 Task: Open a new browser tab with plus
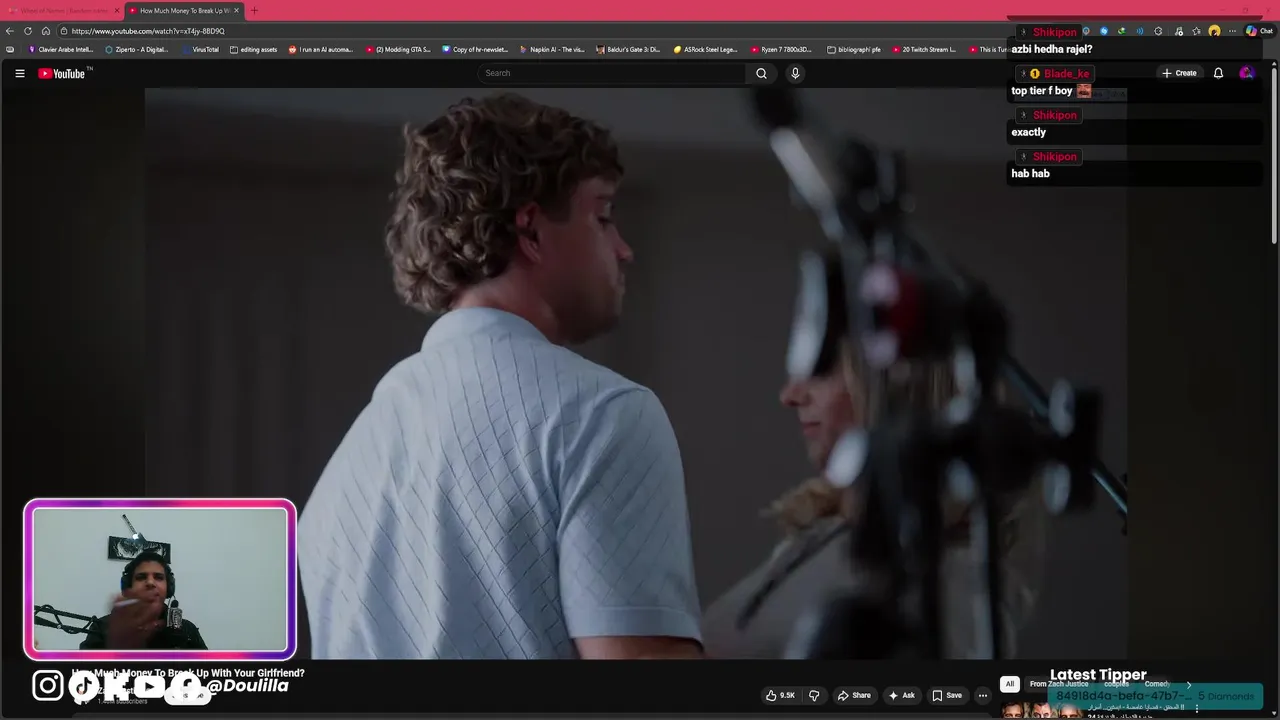[254, 10]
